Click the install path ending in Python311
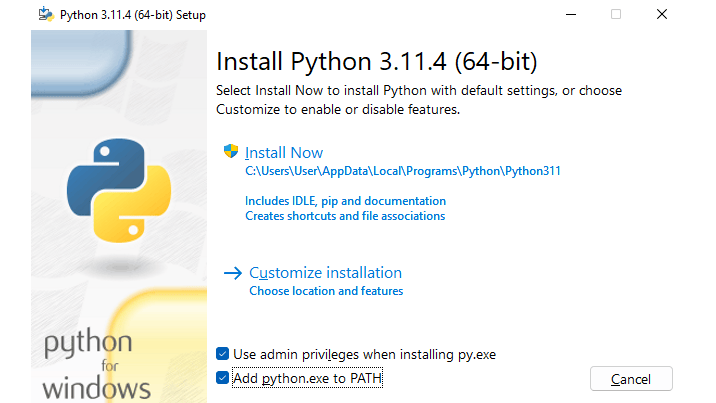 [403, 171]
